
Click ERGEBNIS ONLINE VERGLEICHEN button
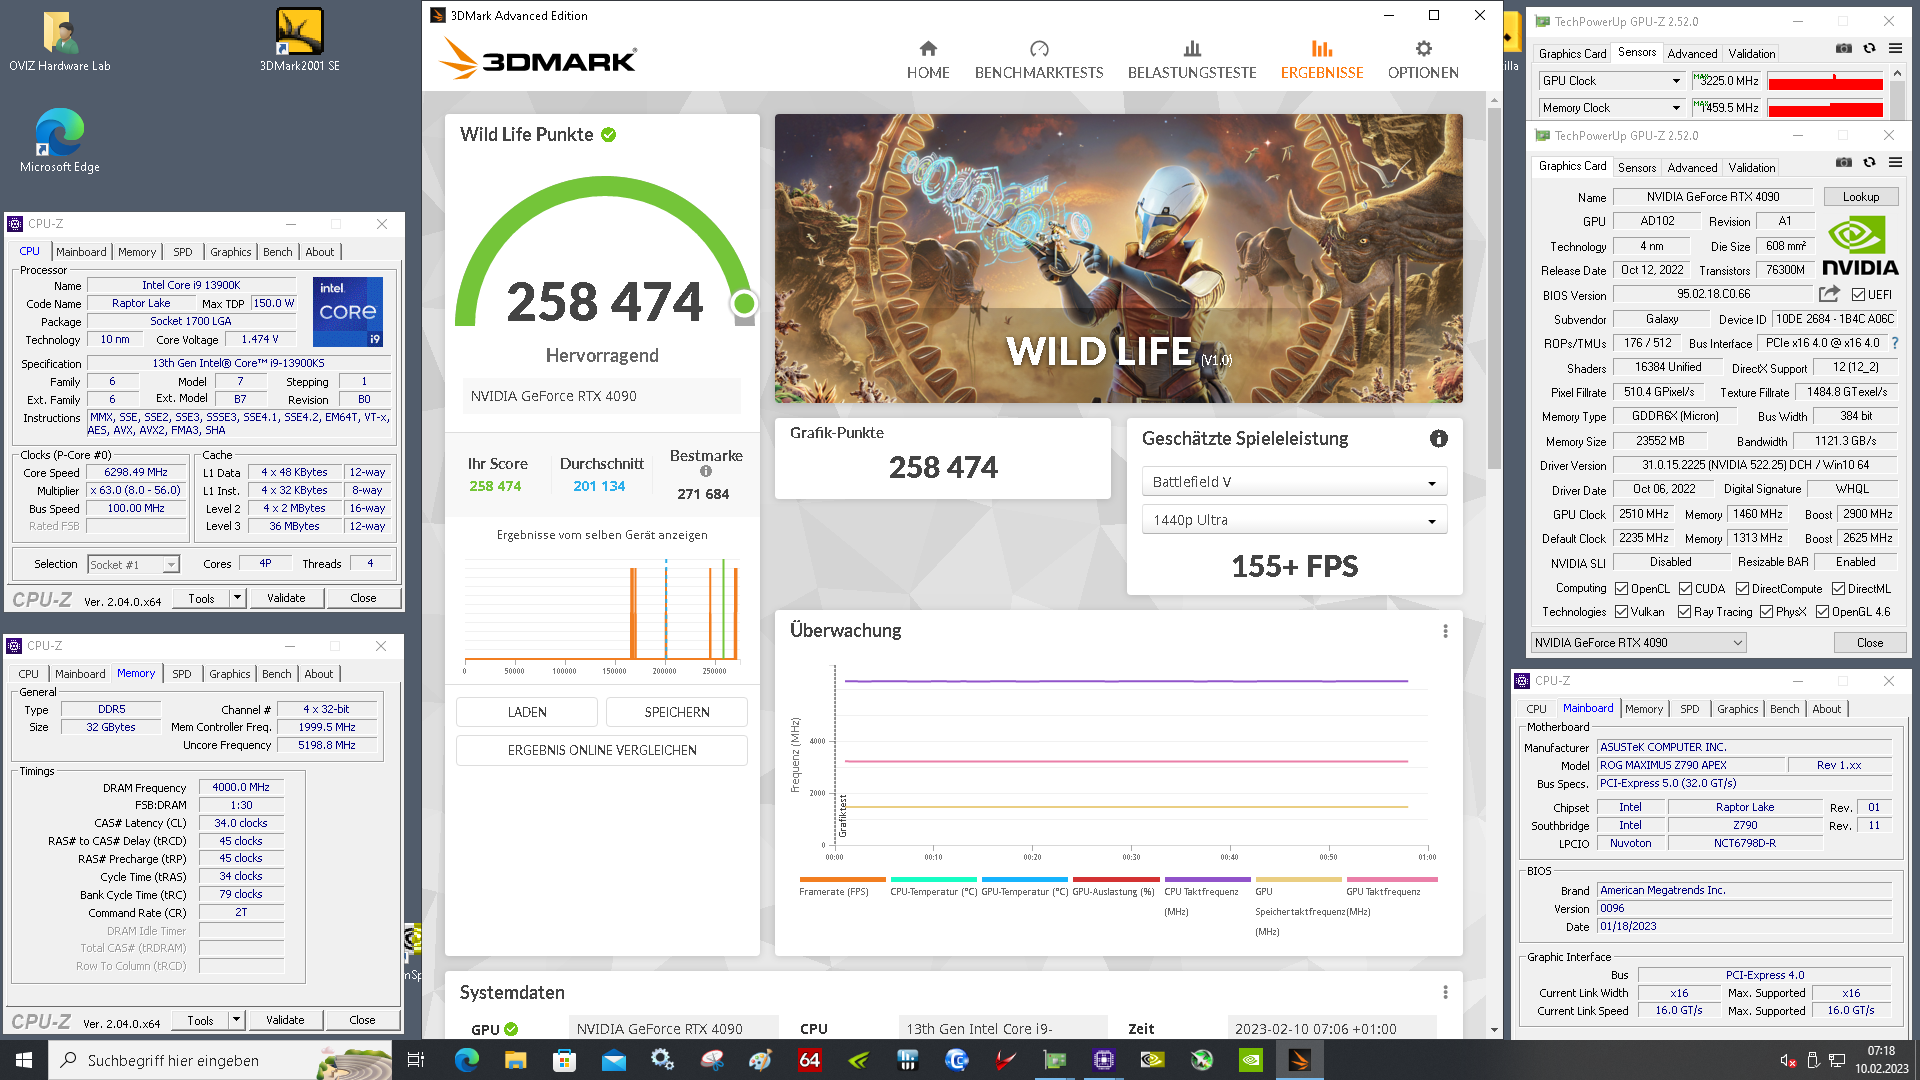pyautogui.click(x=602, y=750)
